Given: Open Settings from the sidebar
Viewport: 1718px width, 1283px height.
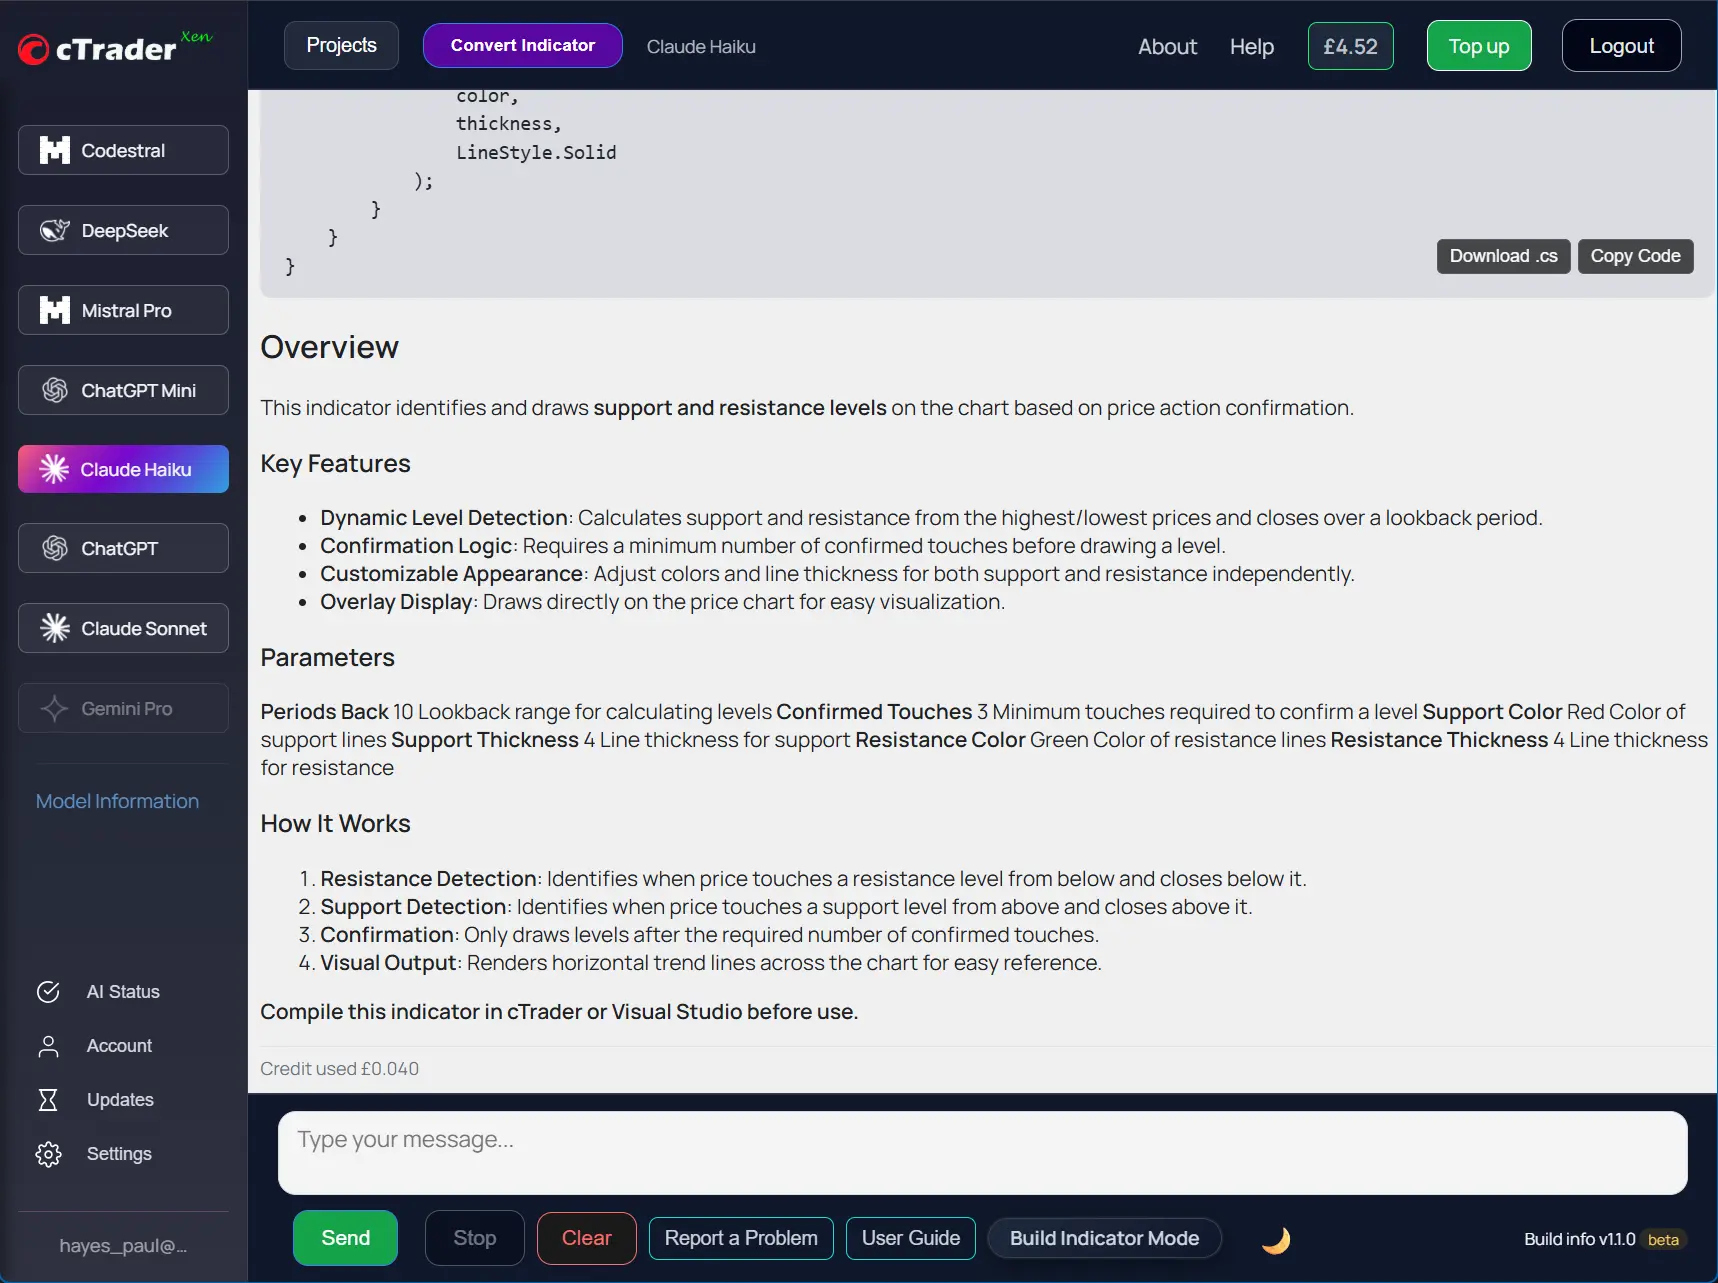Looking at the screenshot, I should (x=118, y=1154).
